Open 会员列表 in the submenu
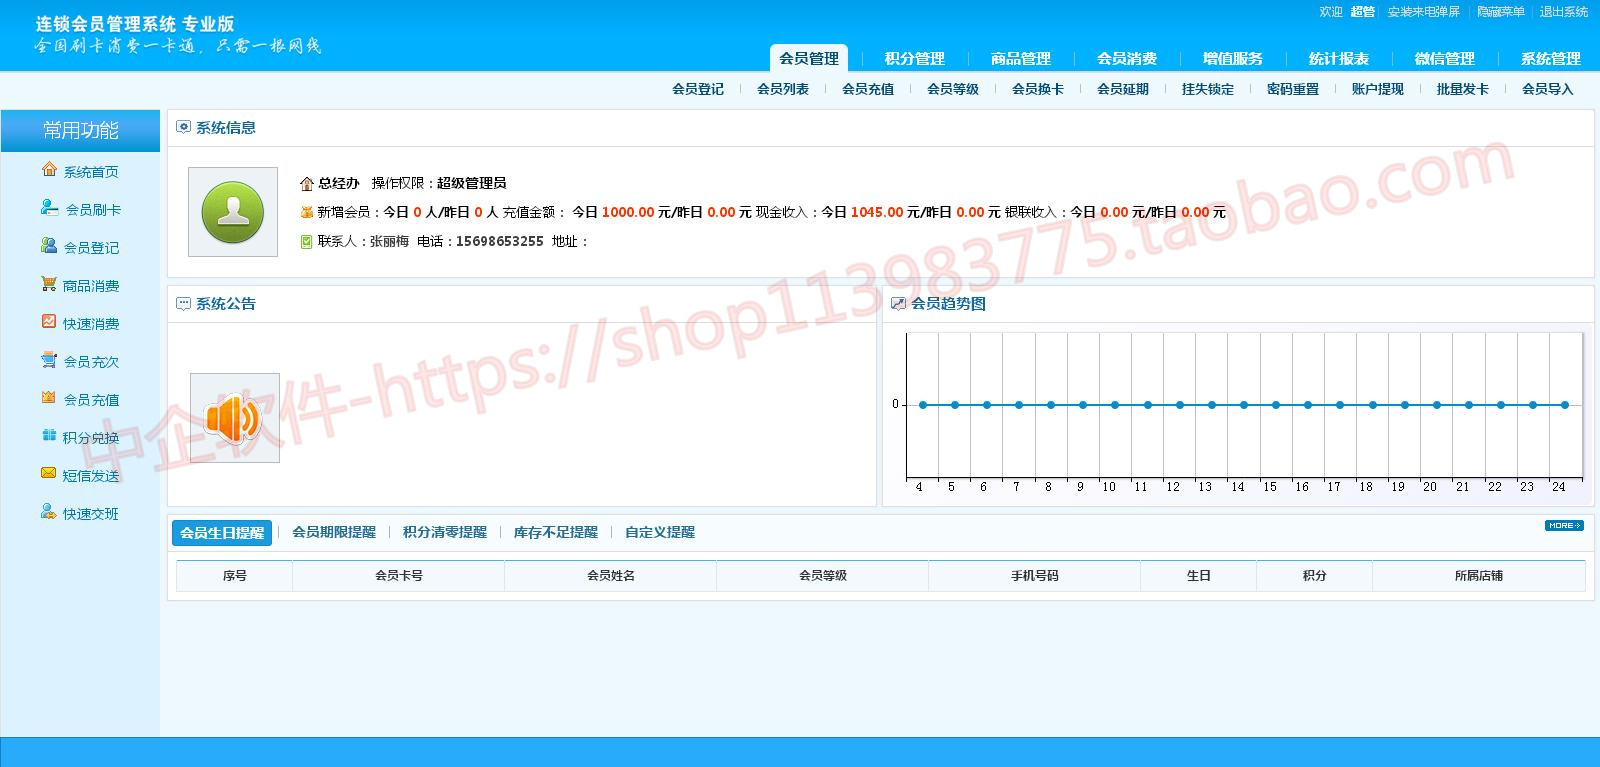The height and width of the screenshot is (767, 1600). pyautogui.click(x=783, y=89)
